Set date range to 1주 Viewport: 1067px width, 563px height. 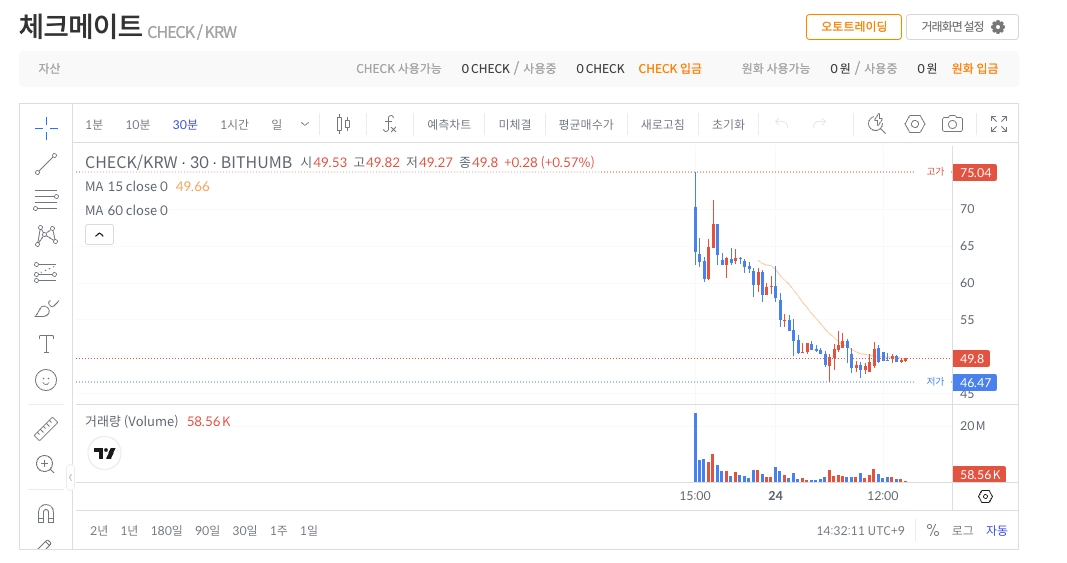point(278,530)
